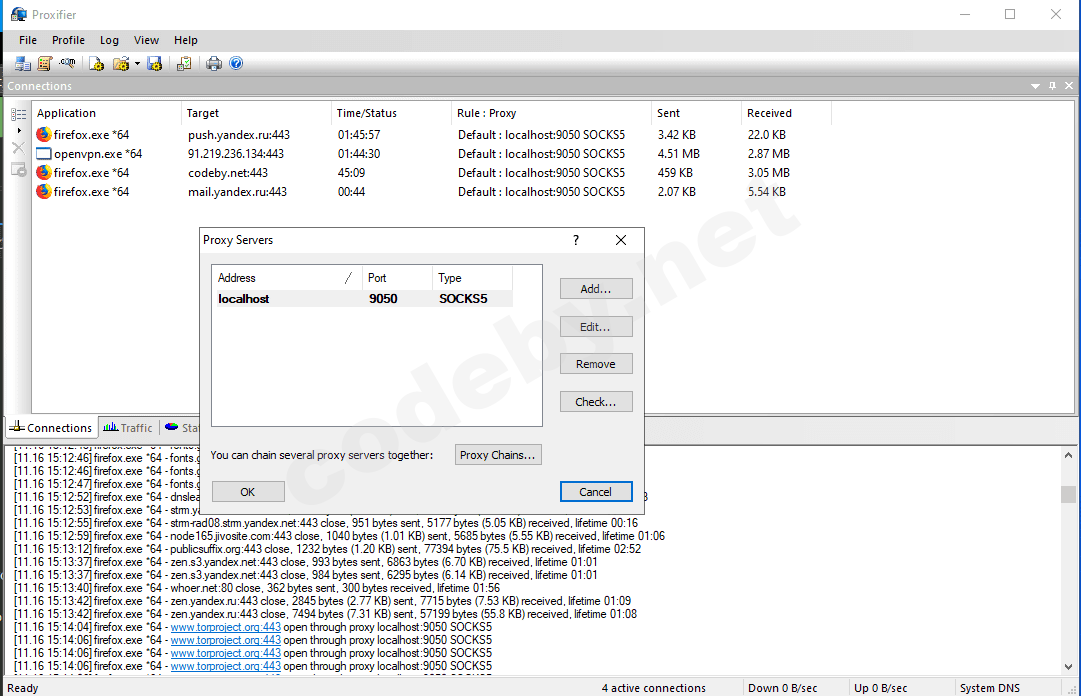Viewport: 1081px width, 696px height.
Task: Open Proxification Rules toolbar icon
Action: (45, 63)
